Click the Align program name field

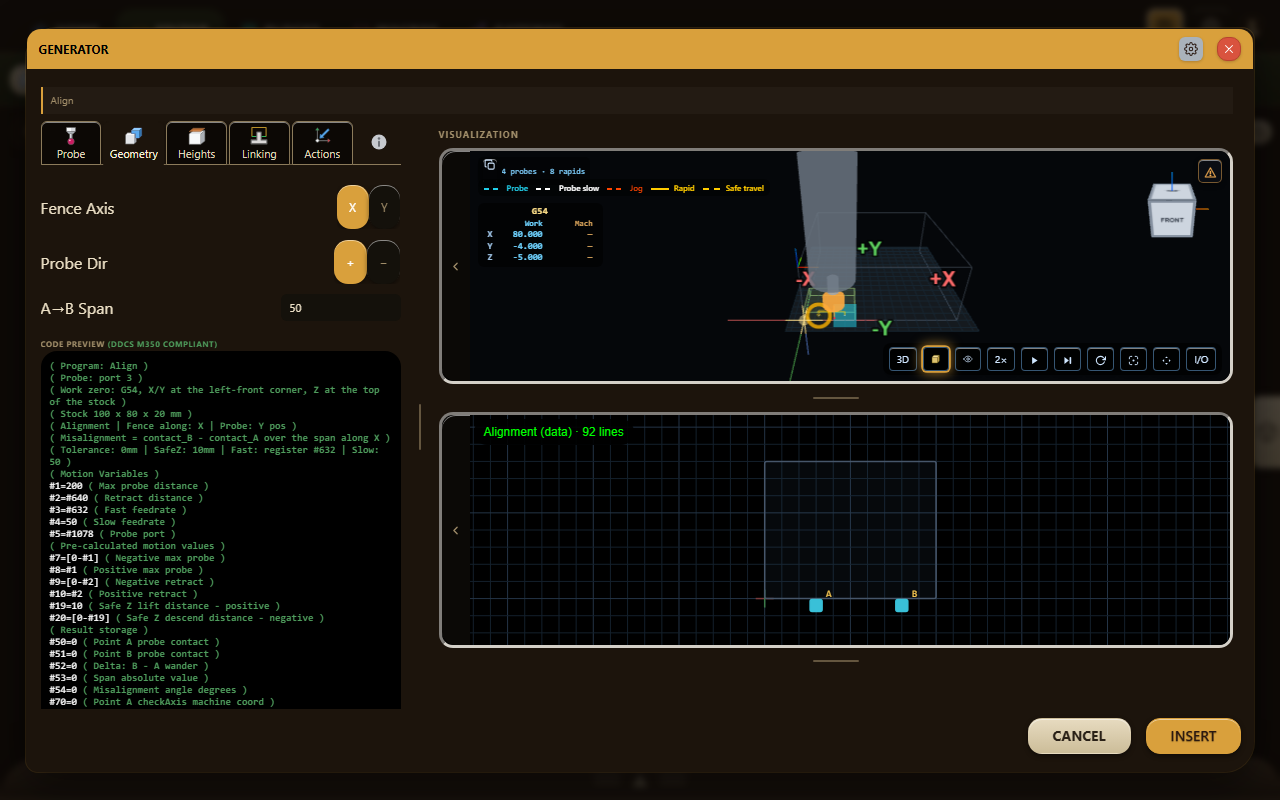click(x=637, y=100)
